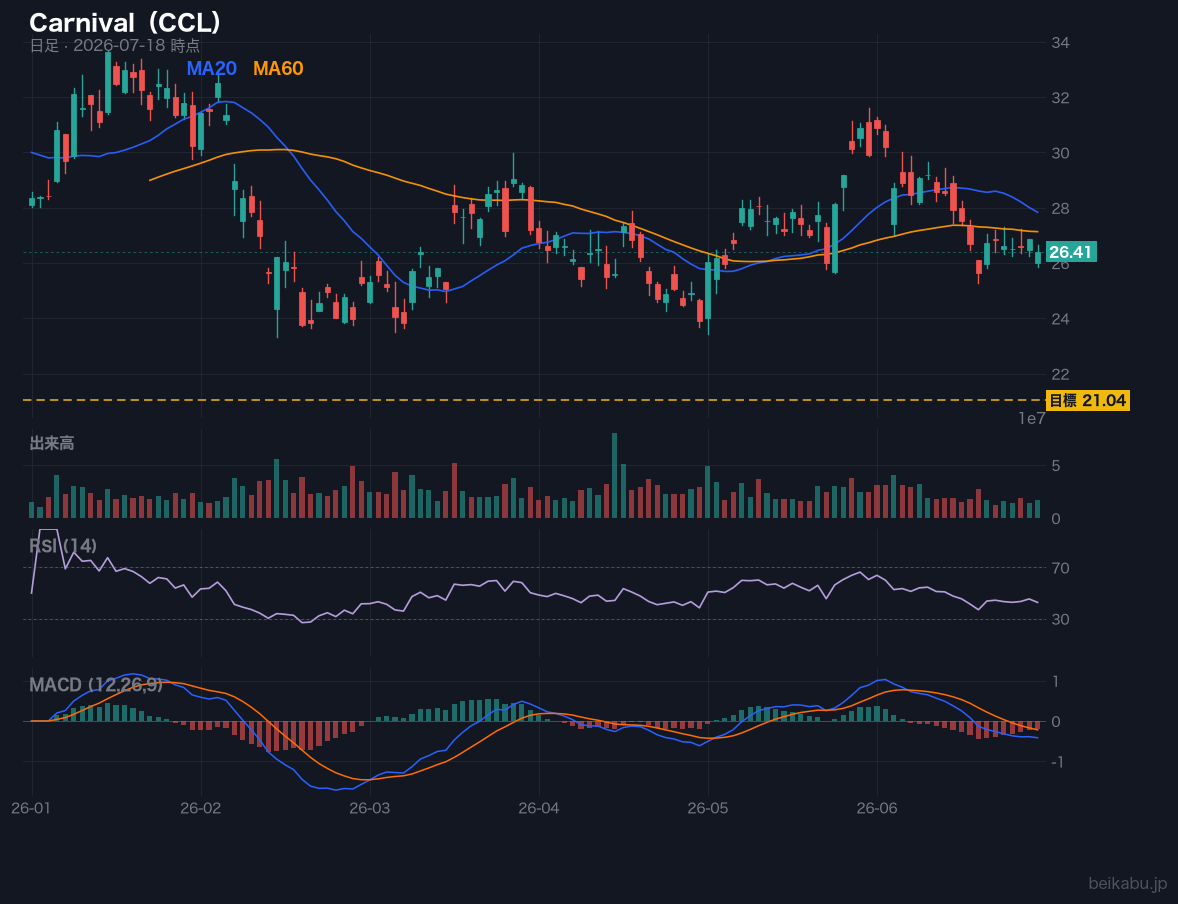Viewport: 1178px width, 904px height.
Task: Click the MACD axis label 1
Action: click(1056, 682)
